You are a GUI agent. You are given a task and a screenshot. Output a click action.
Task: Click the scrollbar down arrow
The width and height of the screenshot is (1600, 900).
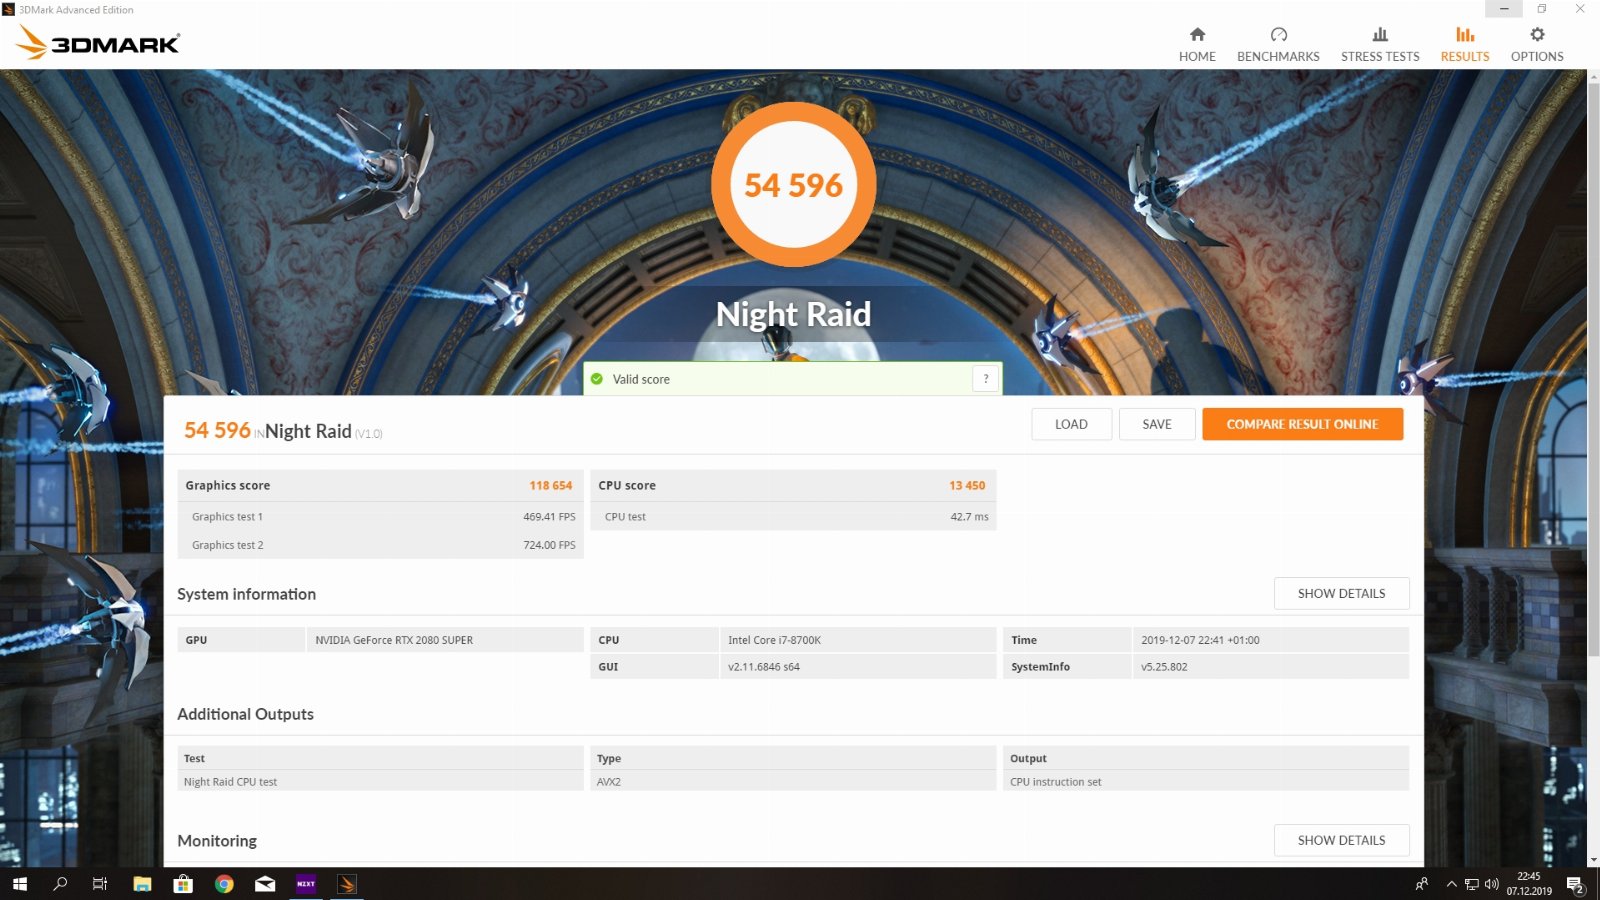coord(1593,860)
